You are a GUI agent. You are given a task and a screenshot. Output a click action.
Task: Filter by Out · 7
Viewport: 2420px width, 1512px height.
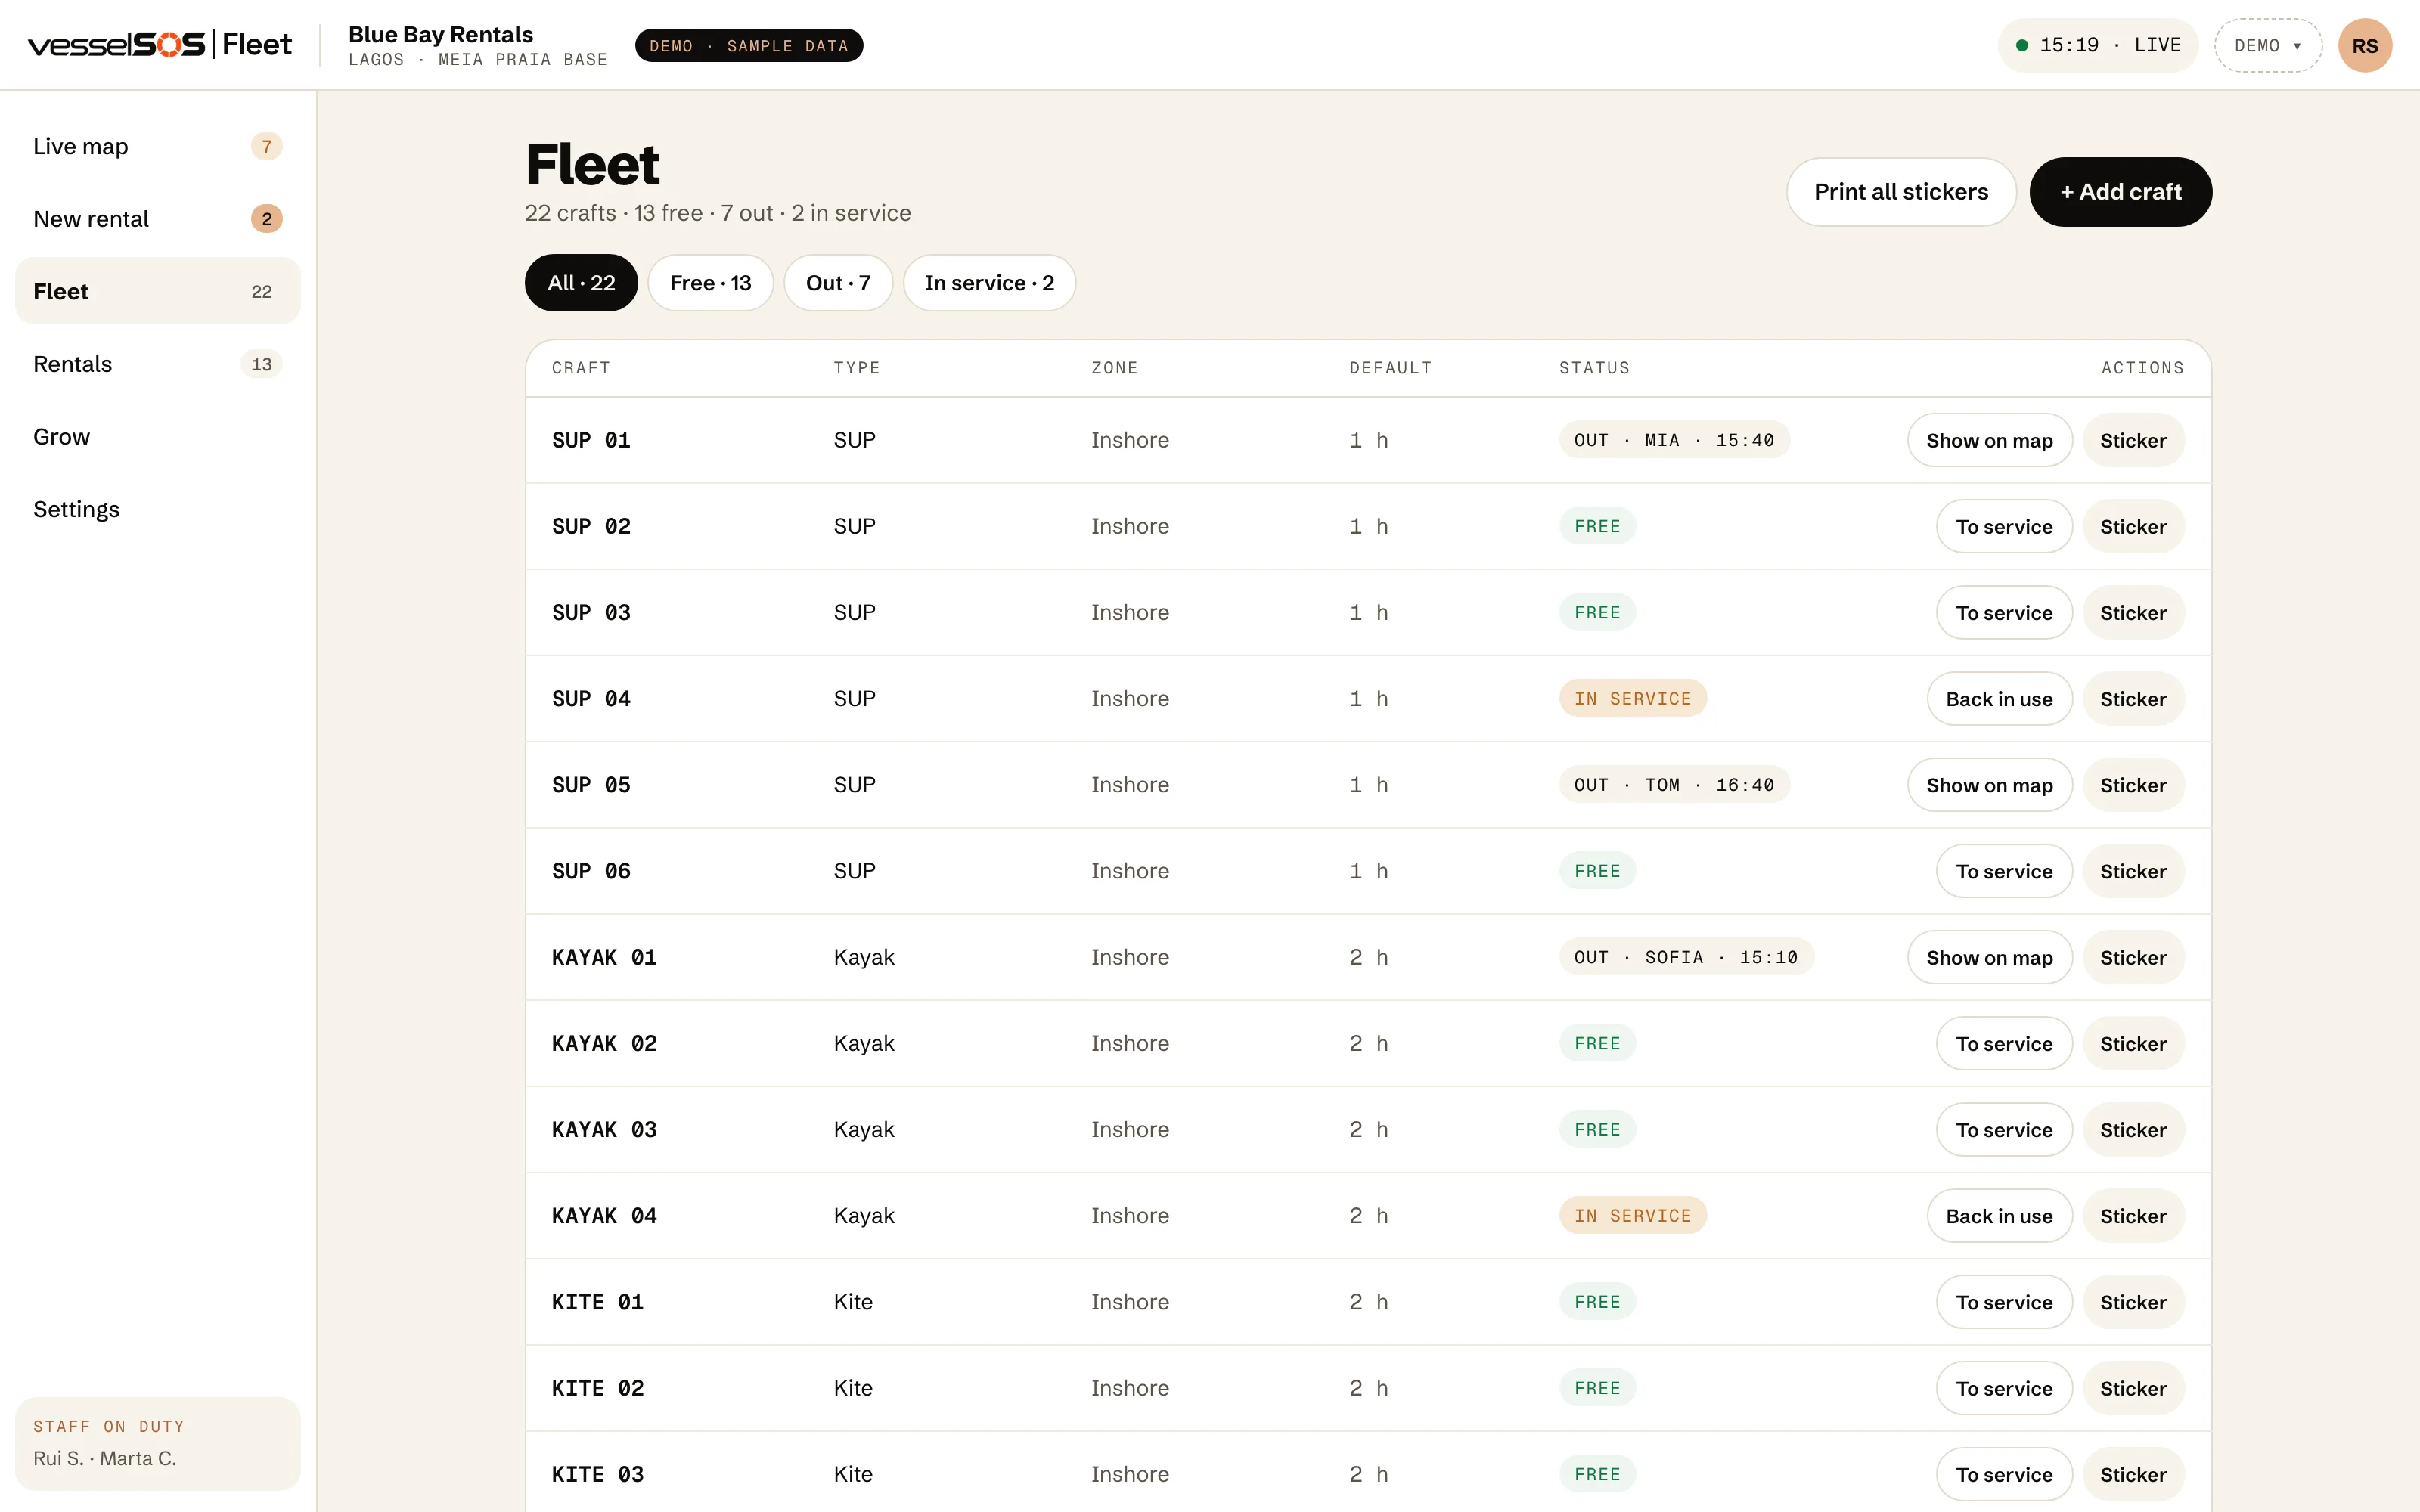coord(838,283)
